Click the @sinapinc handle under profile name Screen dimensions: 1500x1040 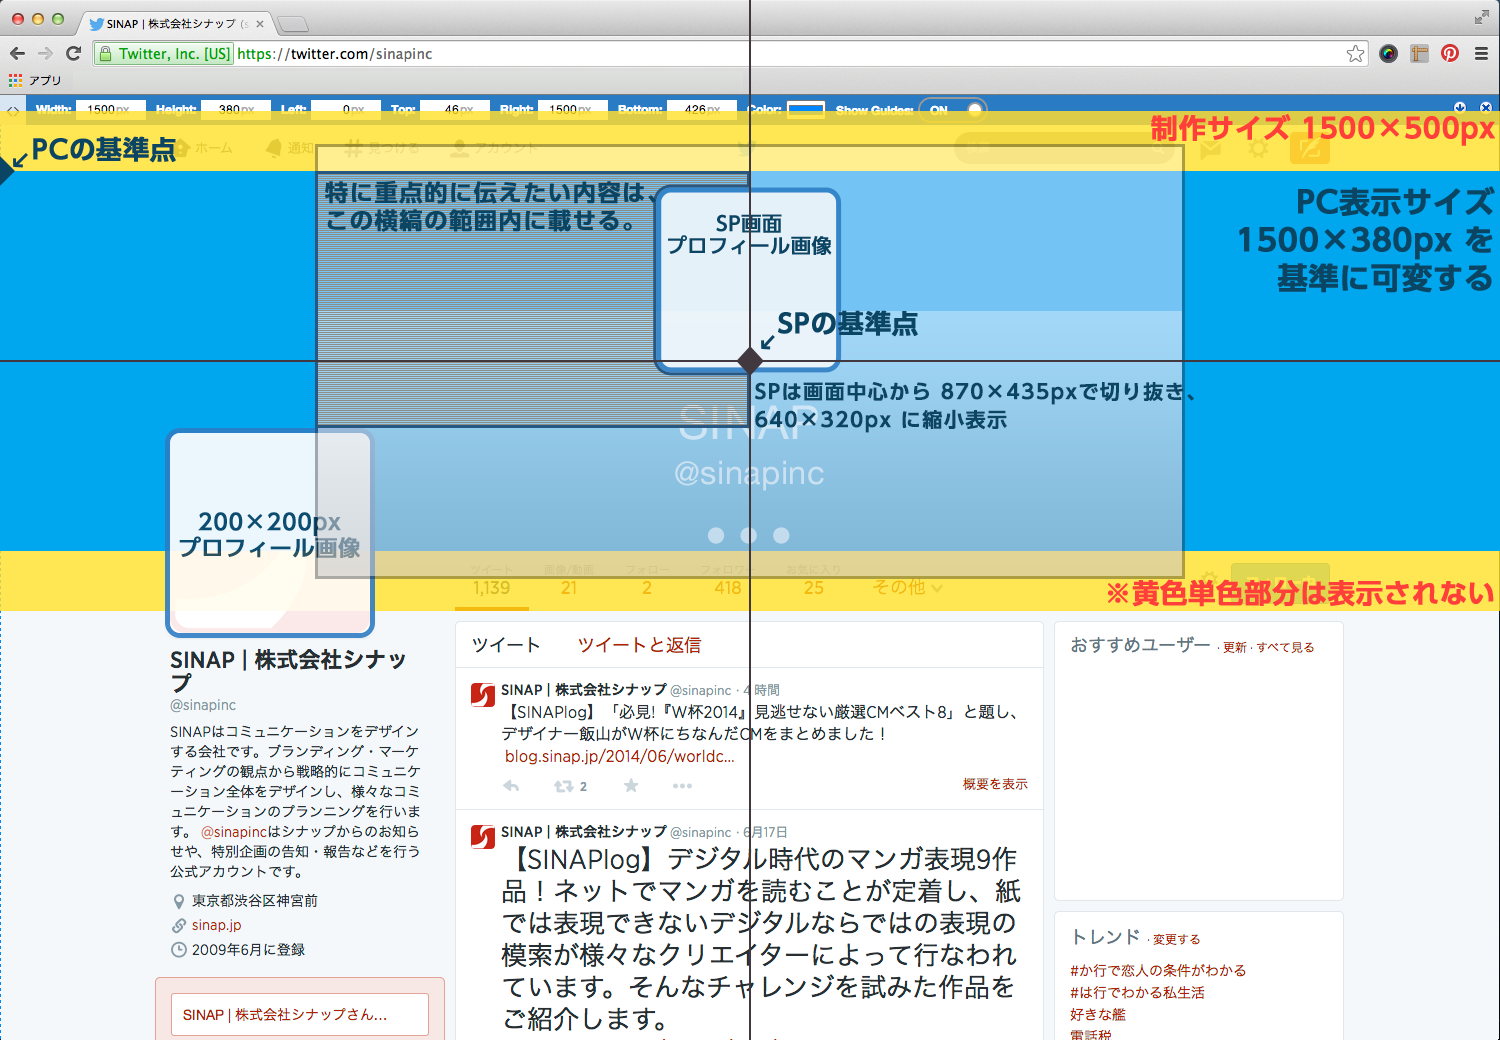203,705
